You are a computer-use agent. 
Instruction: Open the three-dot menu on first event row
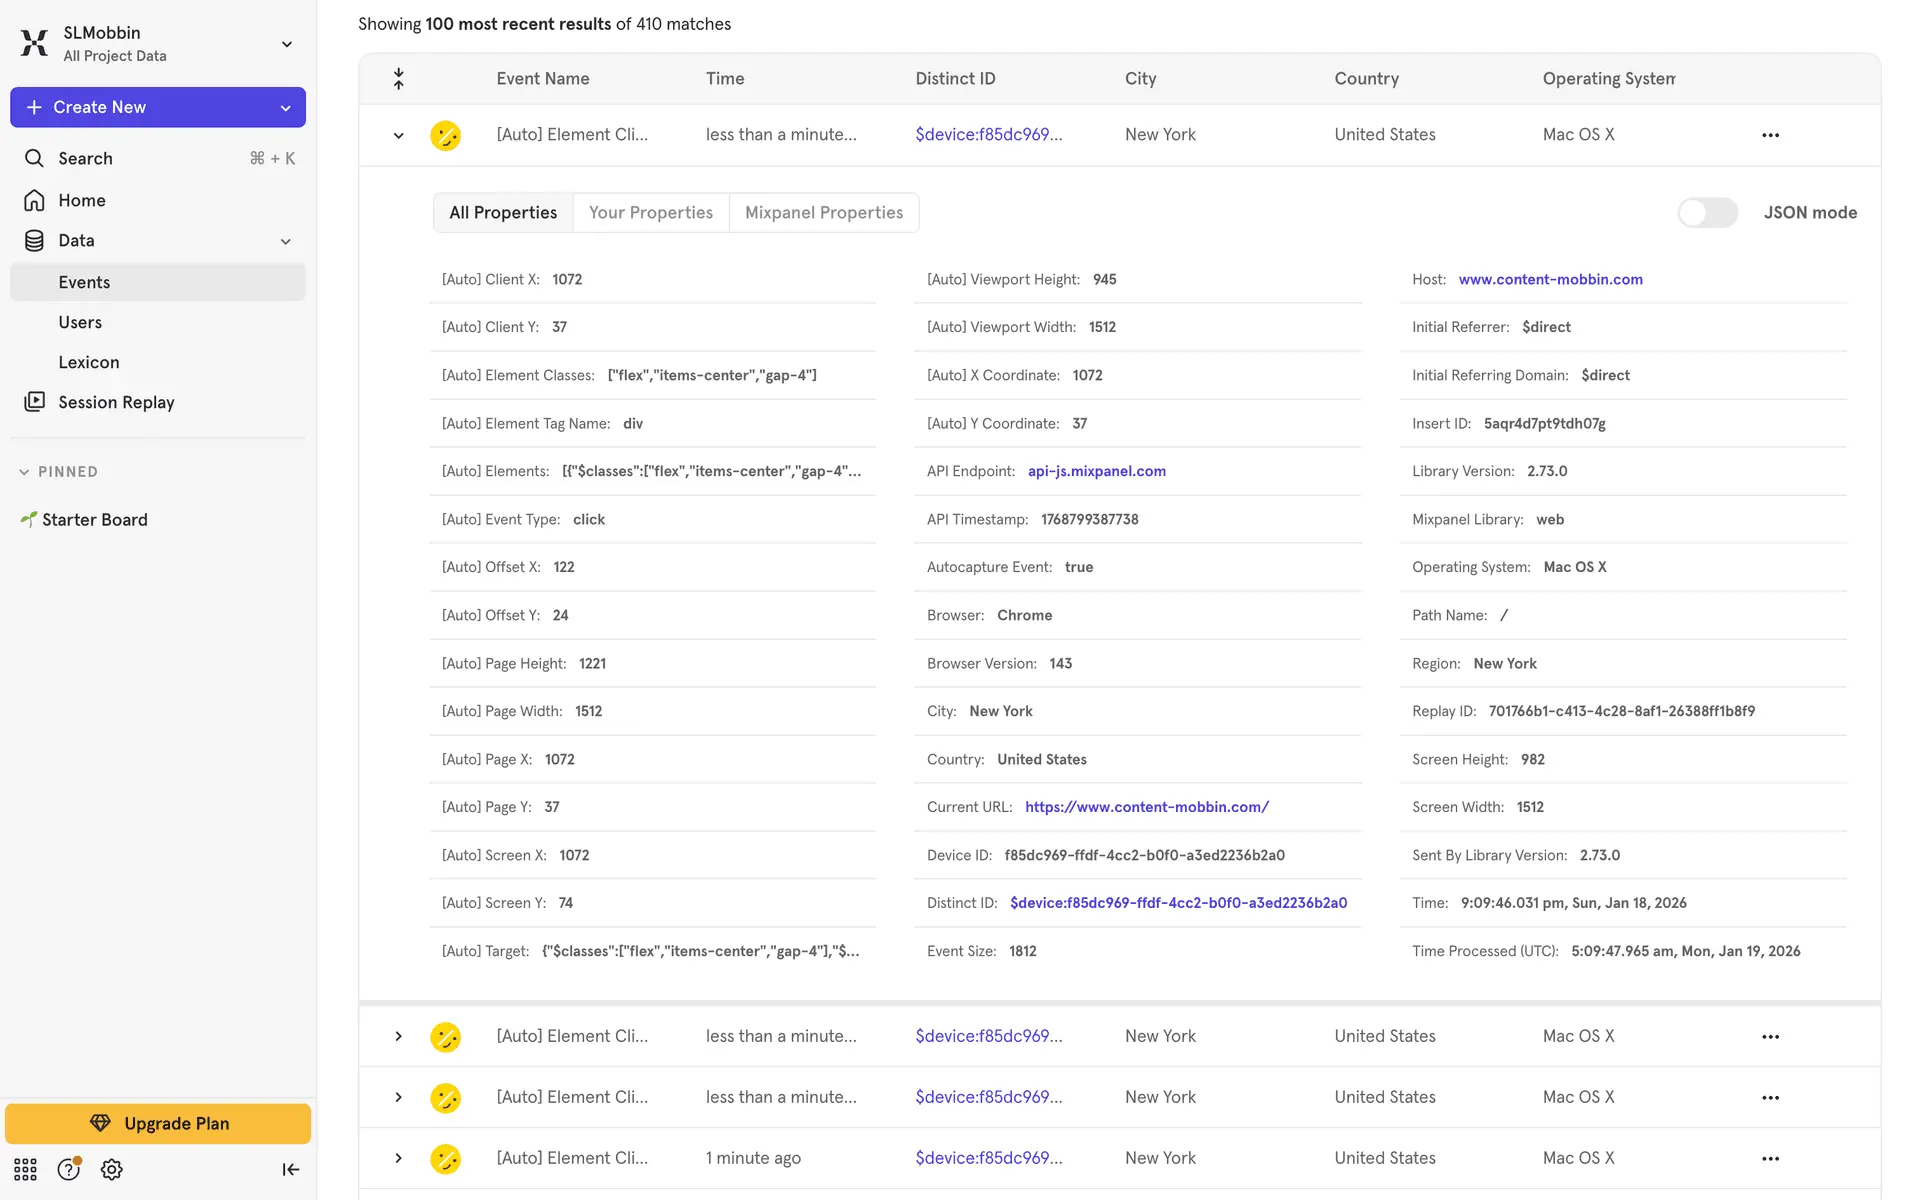click(x=1770, y=135)
